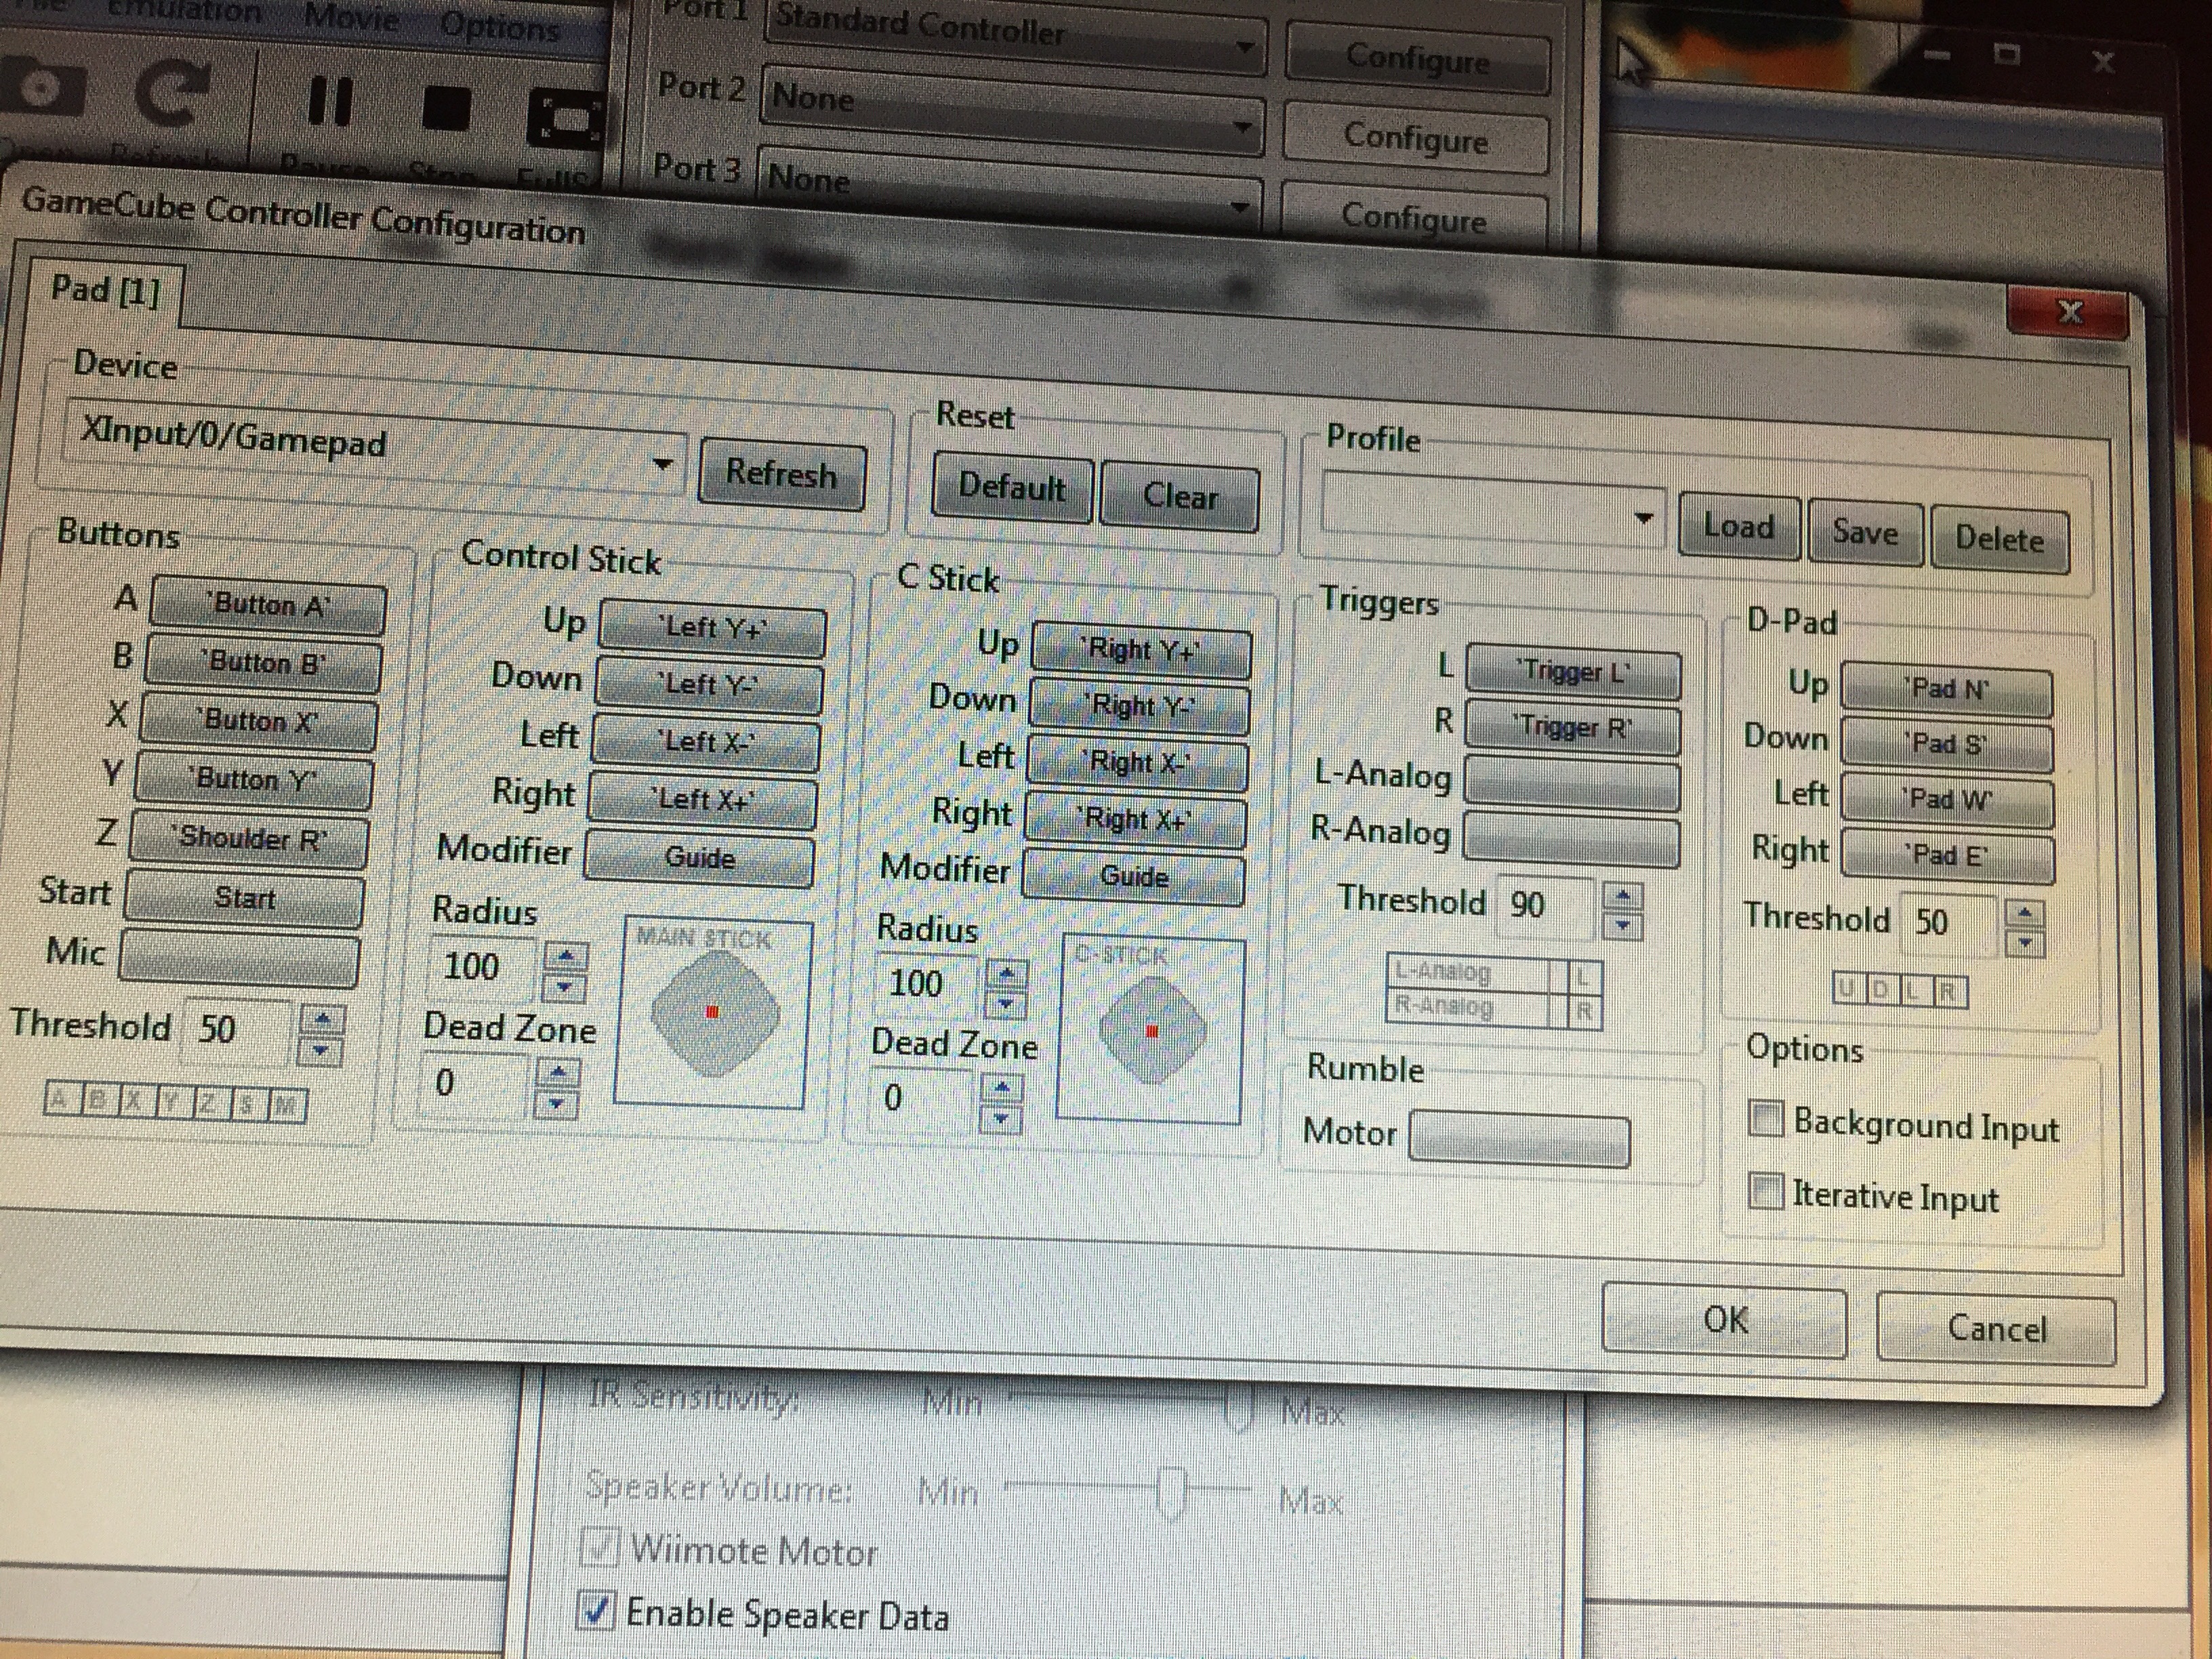
Task: Remap the Y button binding 'Button Y'
Action: pos(254,779)
